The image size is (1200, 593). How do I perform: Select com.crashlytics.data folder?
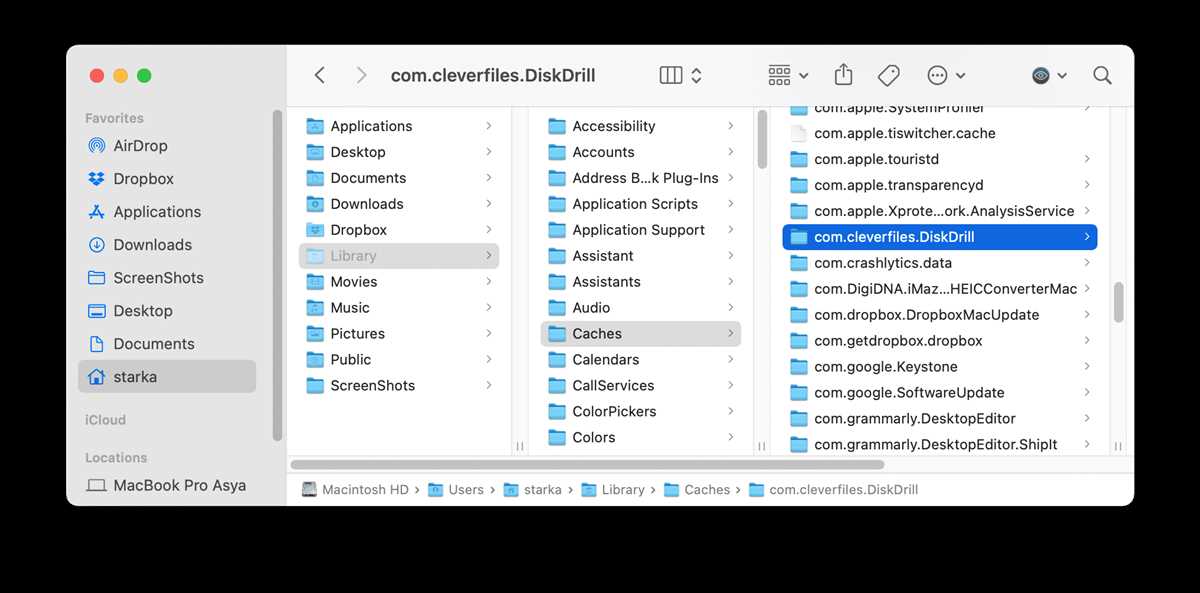coord(882,263)
